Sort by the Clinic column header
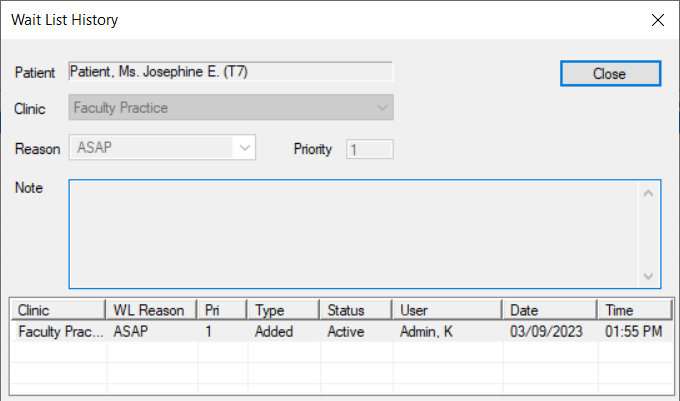680x401 pixels. click(57, 310)
